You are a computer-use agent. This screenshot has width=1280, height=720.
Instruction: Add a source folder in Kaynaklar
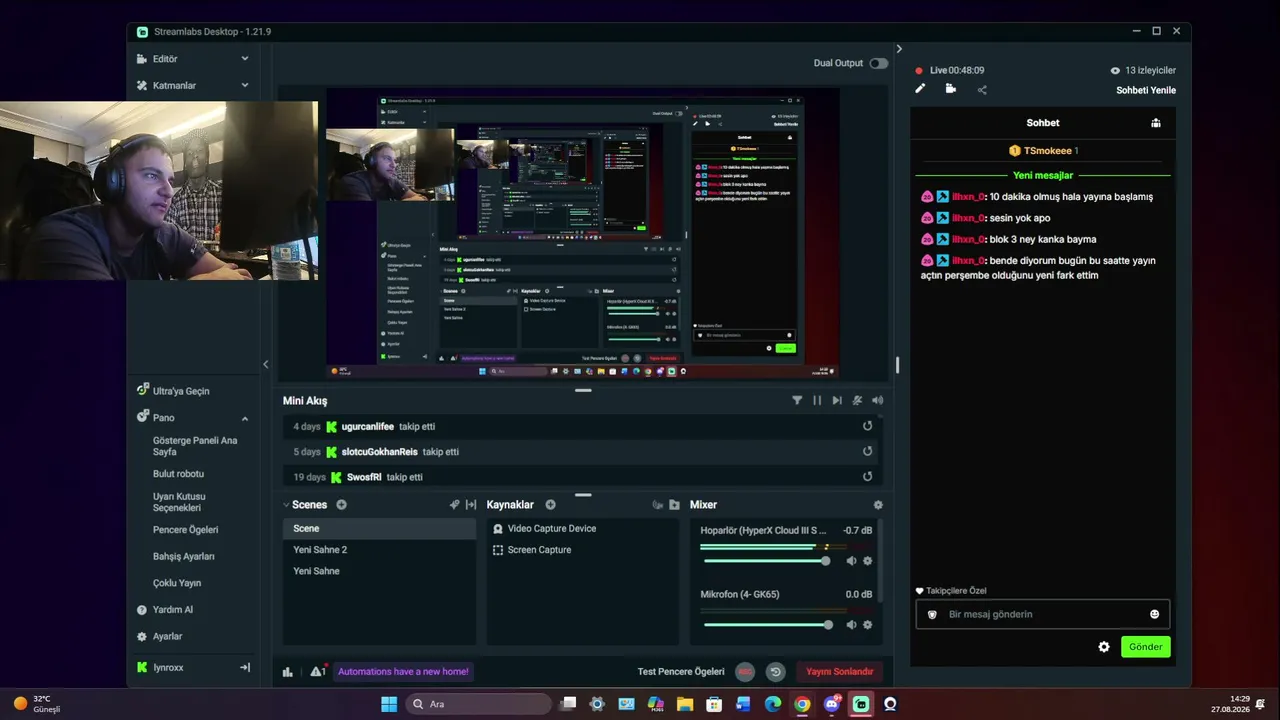pos(674,505)
